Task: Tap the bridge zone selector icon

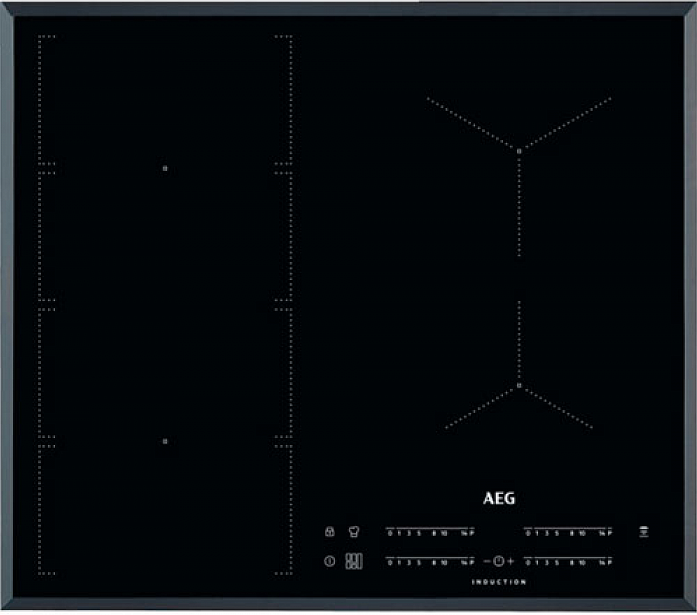Action: (x=353, y=561)
